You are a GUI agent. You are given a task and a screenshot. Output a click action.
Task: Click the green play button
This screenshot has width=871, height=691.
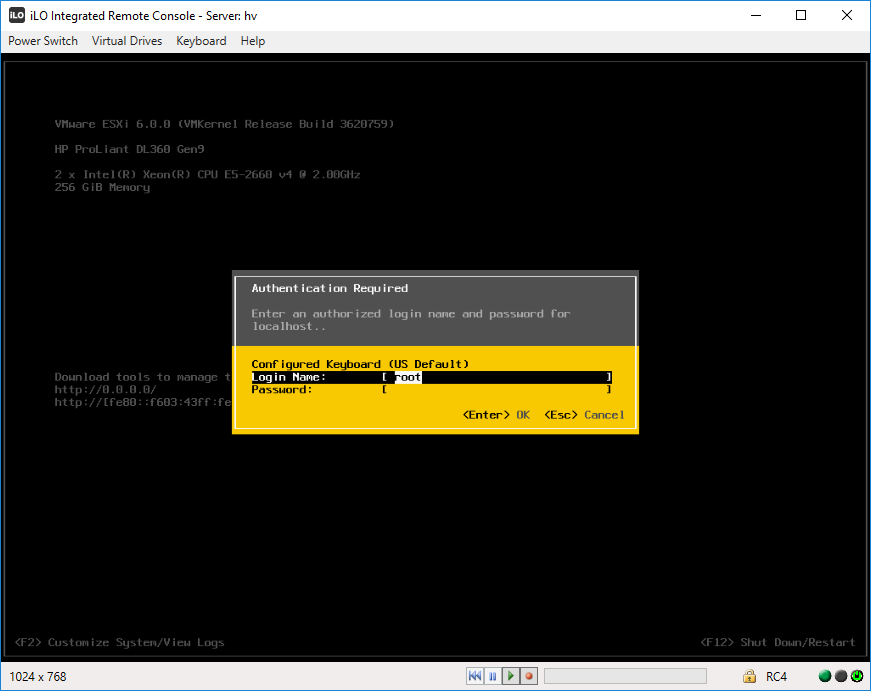(510, 676)
